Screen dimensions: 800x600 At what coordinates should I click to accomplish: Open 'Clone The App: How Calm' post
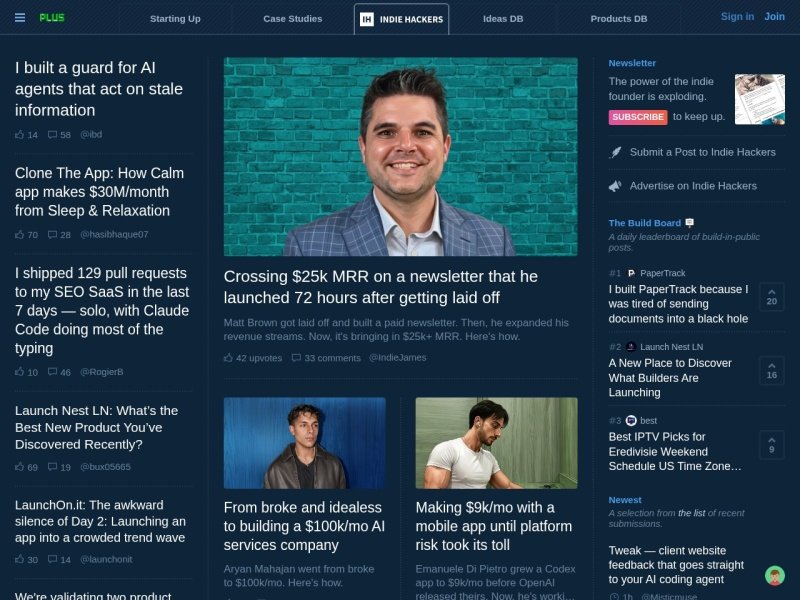tap(99, 192)
